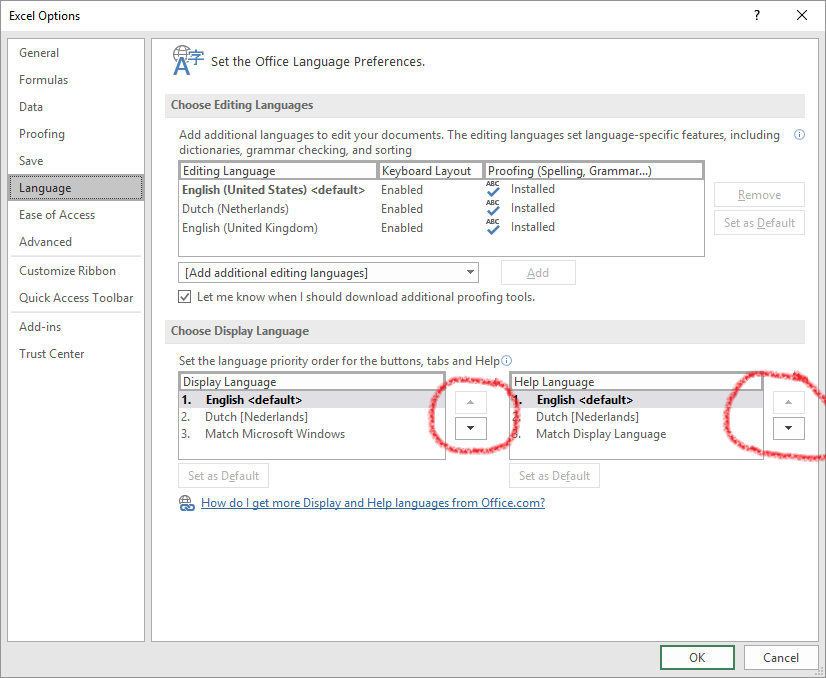Screen dimensions: 826x678
Task: Click the Remove editing language button
Action: [x=759, y=195]
